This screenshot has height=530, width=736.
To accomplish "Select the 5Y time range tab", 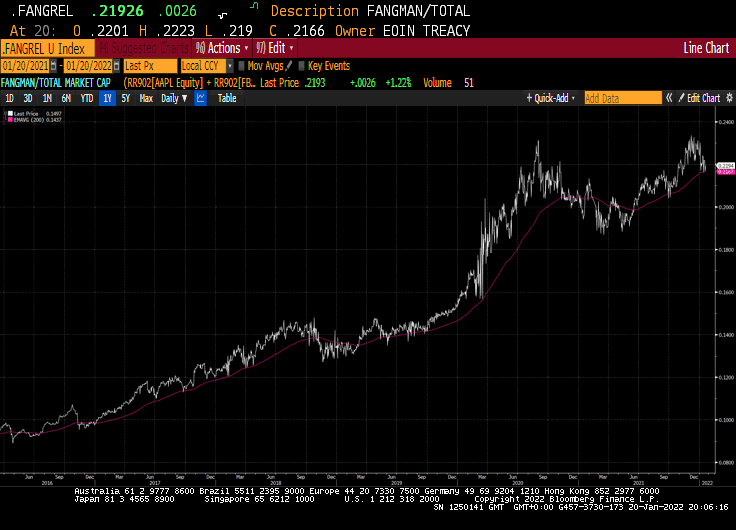I will pos(126,98).
